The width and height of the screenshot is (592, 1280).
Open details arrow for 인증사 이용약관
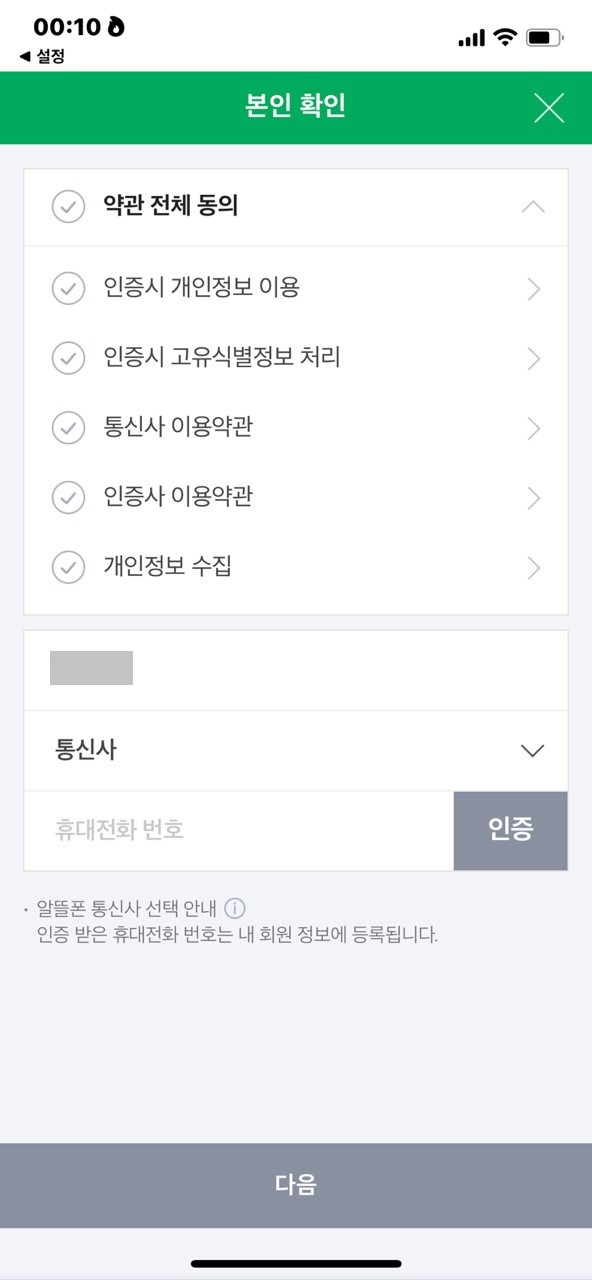[533, 498]
